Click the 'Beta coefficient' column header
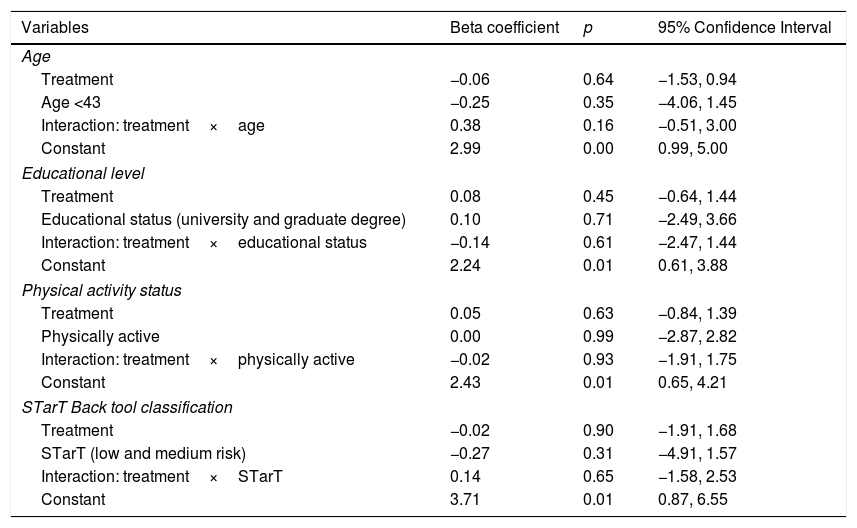This screenshot has height=528, width=857. (504, 28)
